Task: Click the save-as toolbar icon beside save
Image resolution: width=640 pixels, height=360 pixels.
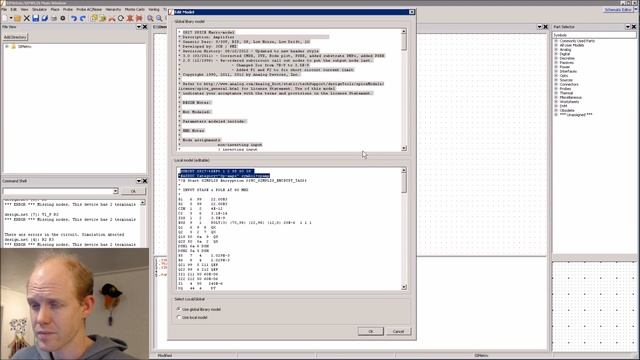Action: pyautogui.click(x=44, y=18)
